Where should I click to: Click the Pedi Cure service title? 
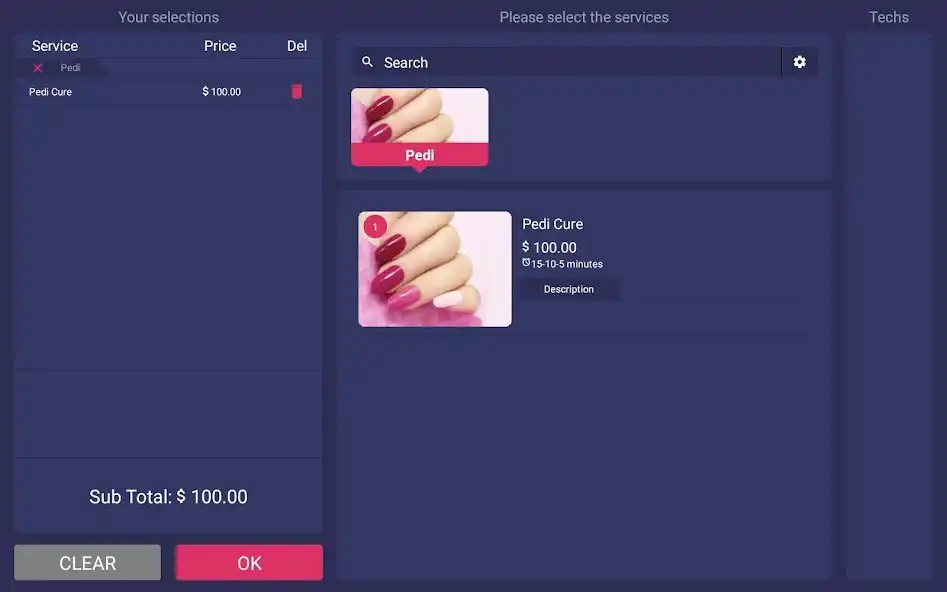pyautogui.click(x=553, y=224)
